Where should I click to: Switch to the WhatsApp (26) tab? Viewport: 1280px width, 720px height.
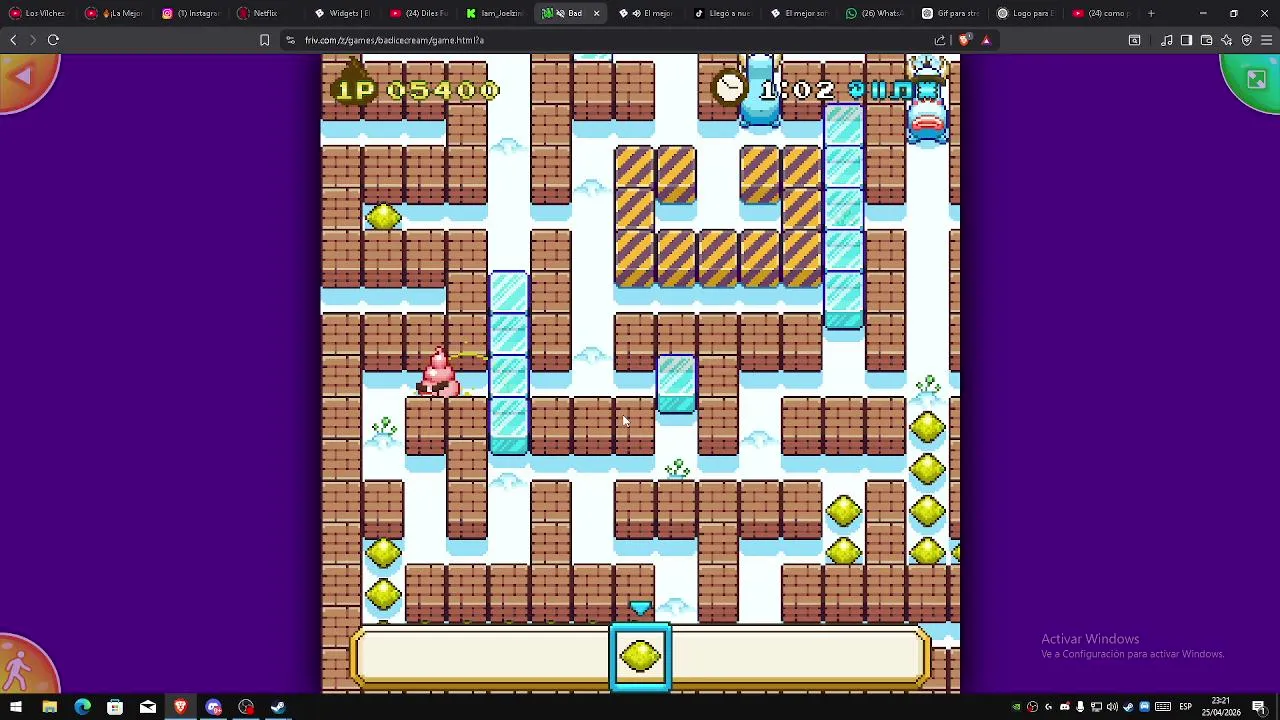875,13
